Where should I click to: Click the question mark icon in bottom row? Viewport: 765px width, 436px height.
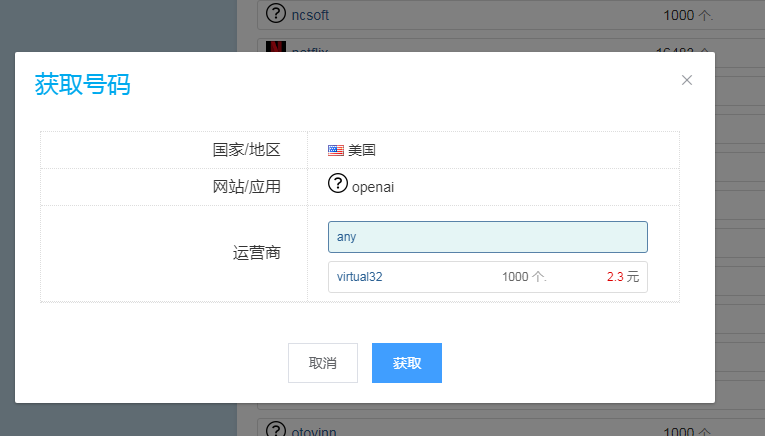[277, 430]
